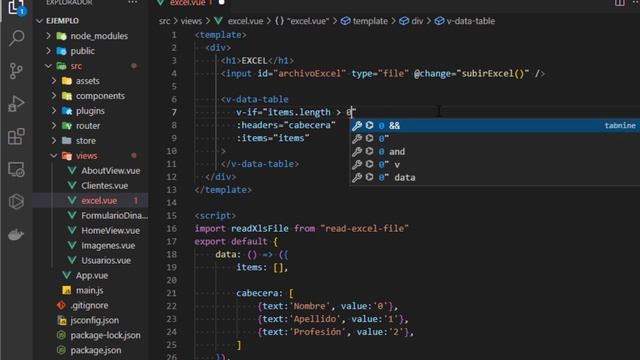Viewport: 640px width, 360px height.
Task: Click the views folder icon
Action: pos(67,156)
